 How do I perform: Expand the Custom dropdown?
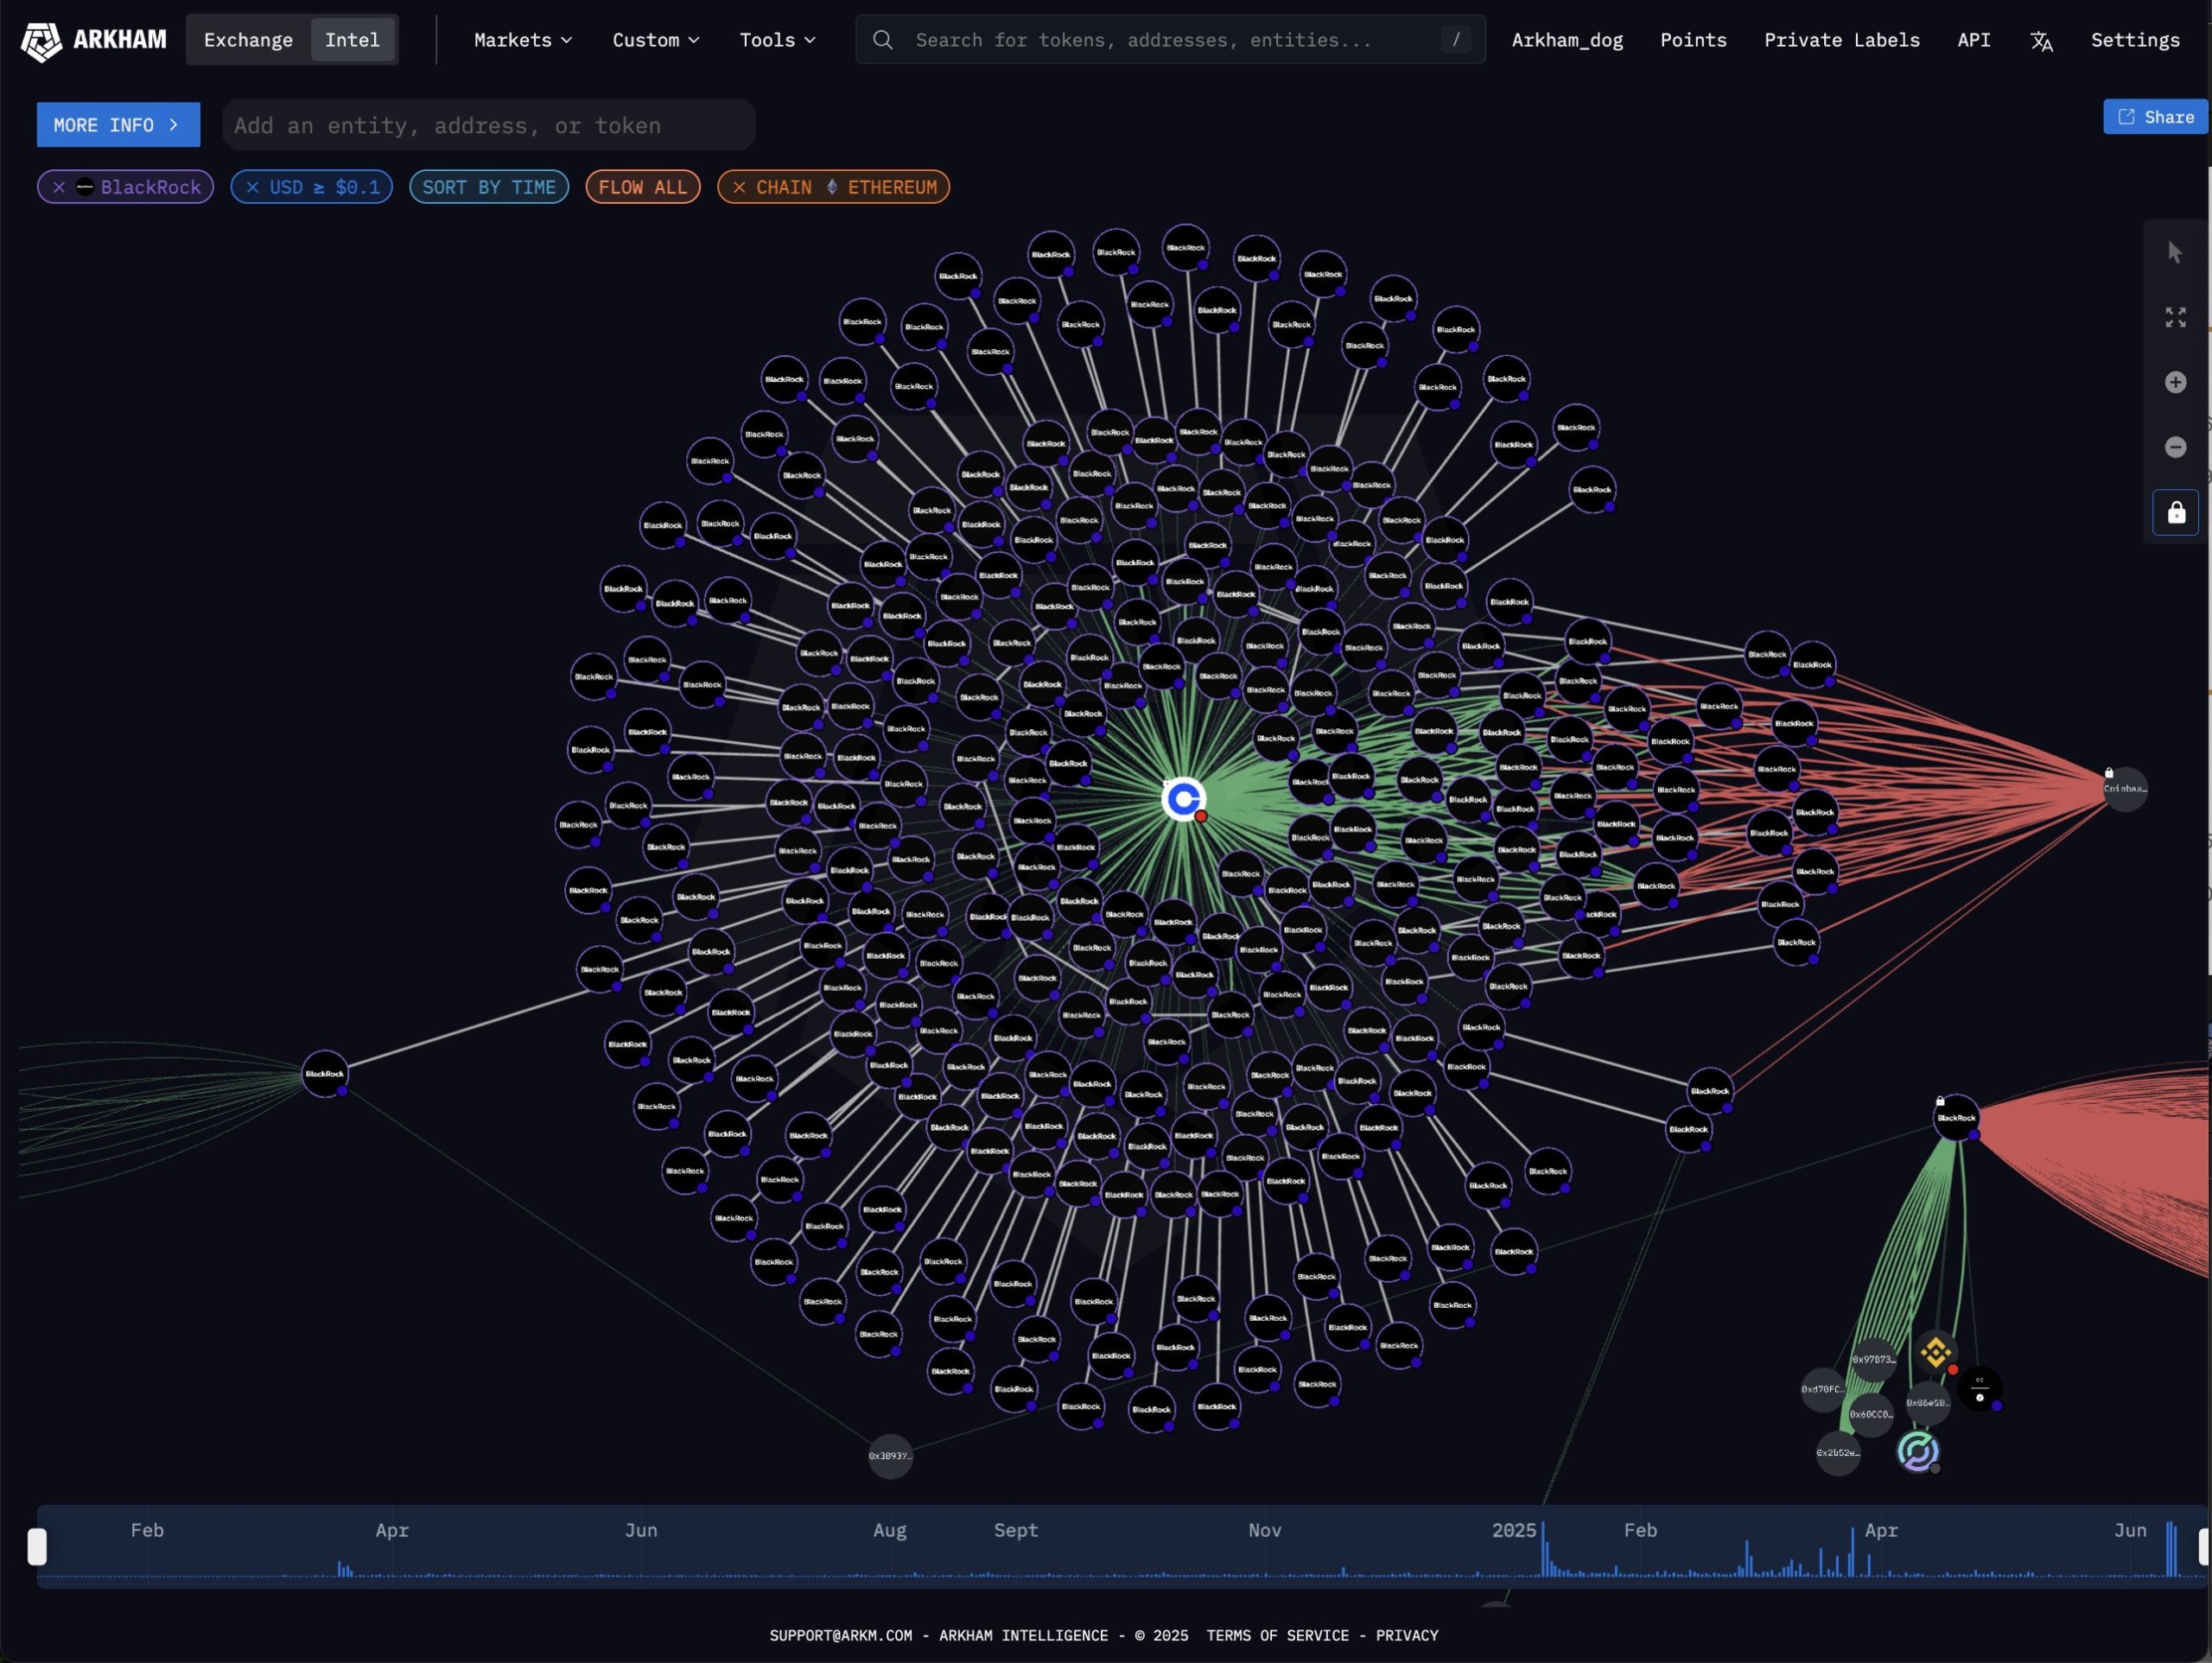(656, 40)
